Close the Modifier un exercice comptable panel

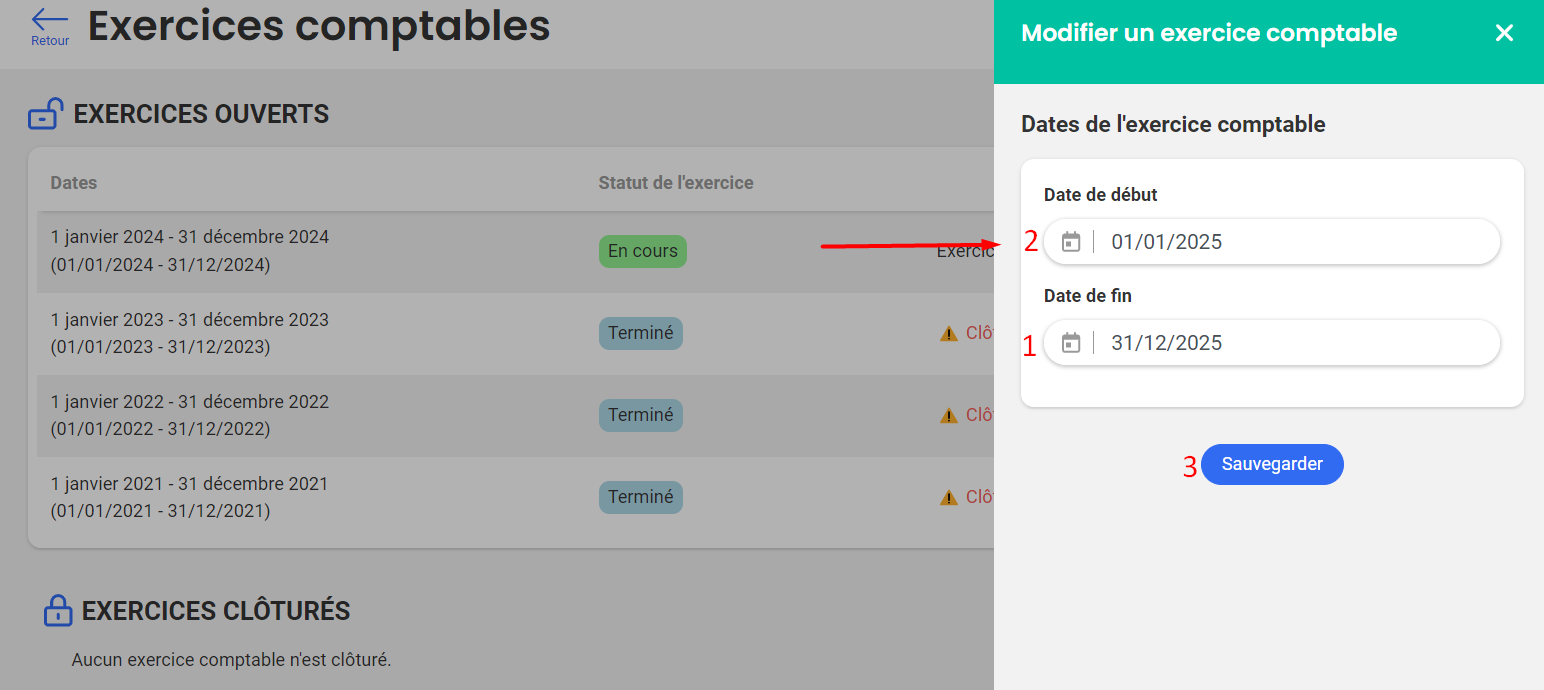pyautogui.click(x=1504, y=33)
